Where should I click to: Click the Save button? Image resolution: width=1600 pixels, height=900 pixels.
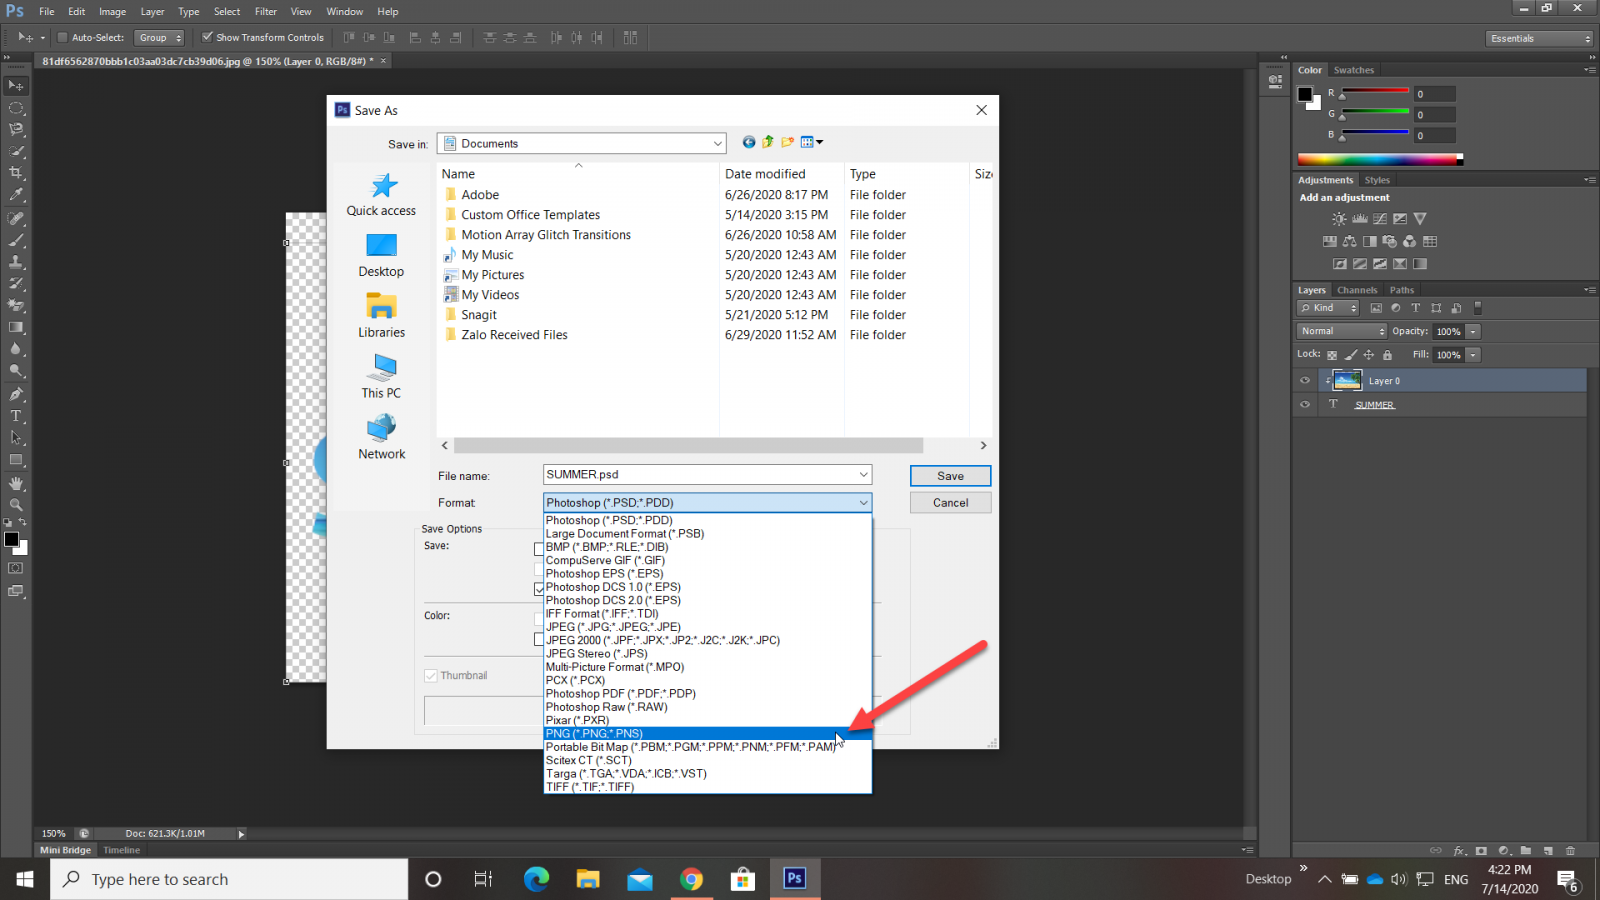(x=950, y=476)
